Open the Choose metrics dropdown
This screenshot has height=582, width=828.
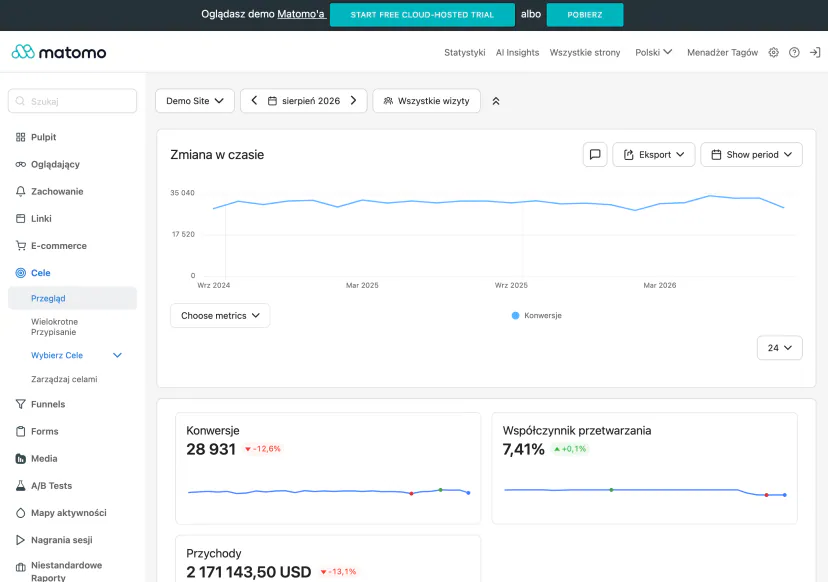click(x=220, y=315)
